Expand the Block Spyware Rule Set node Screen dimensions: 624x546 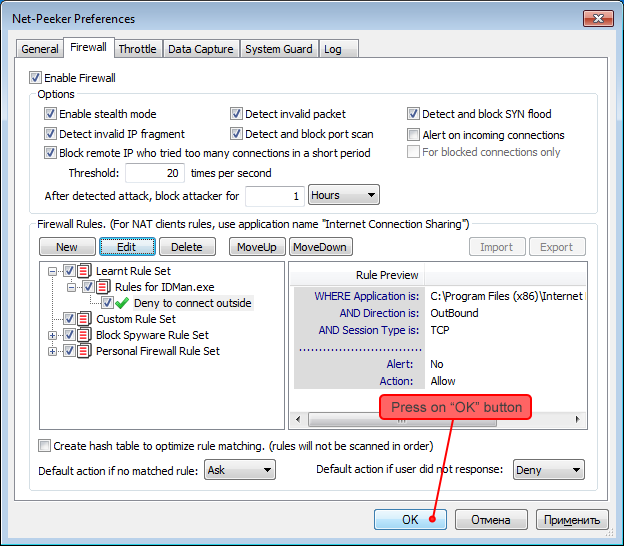click(x=53, y=335)
